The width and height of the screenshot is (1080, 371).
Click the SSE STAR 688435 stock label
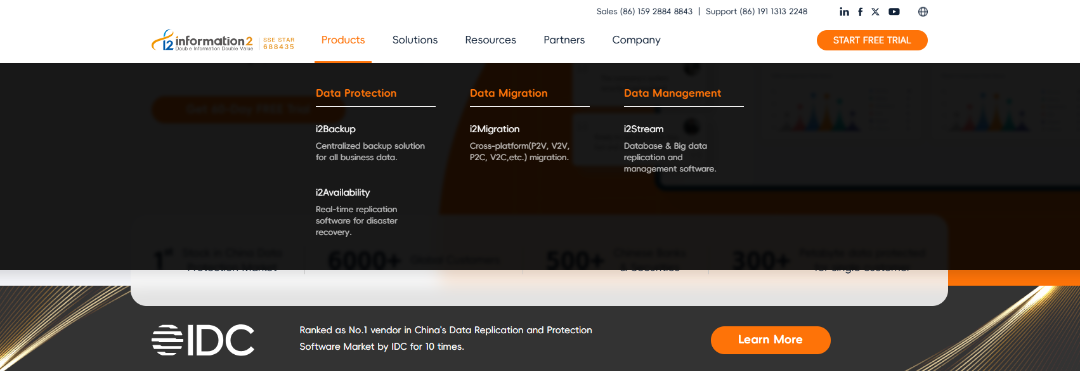coord(279,43)
